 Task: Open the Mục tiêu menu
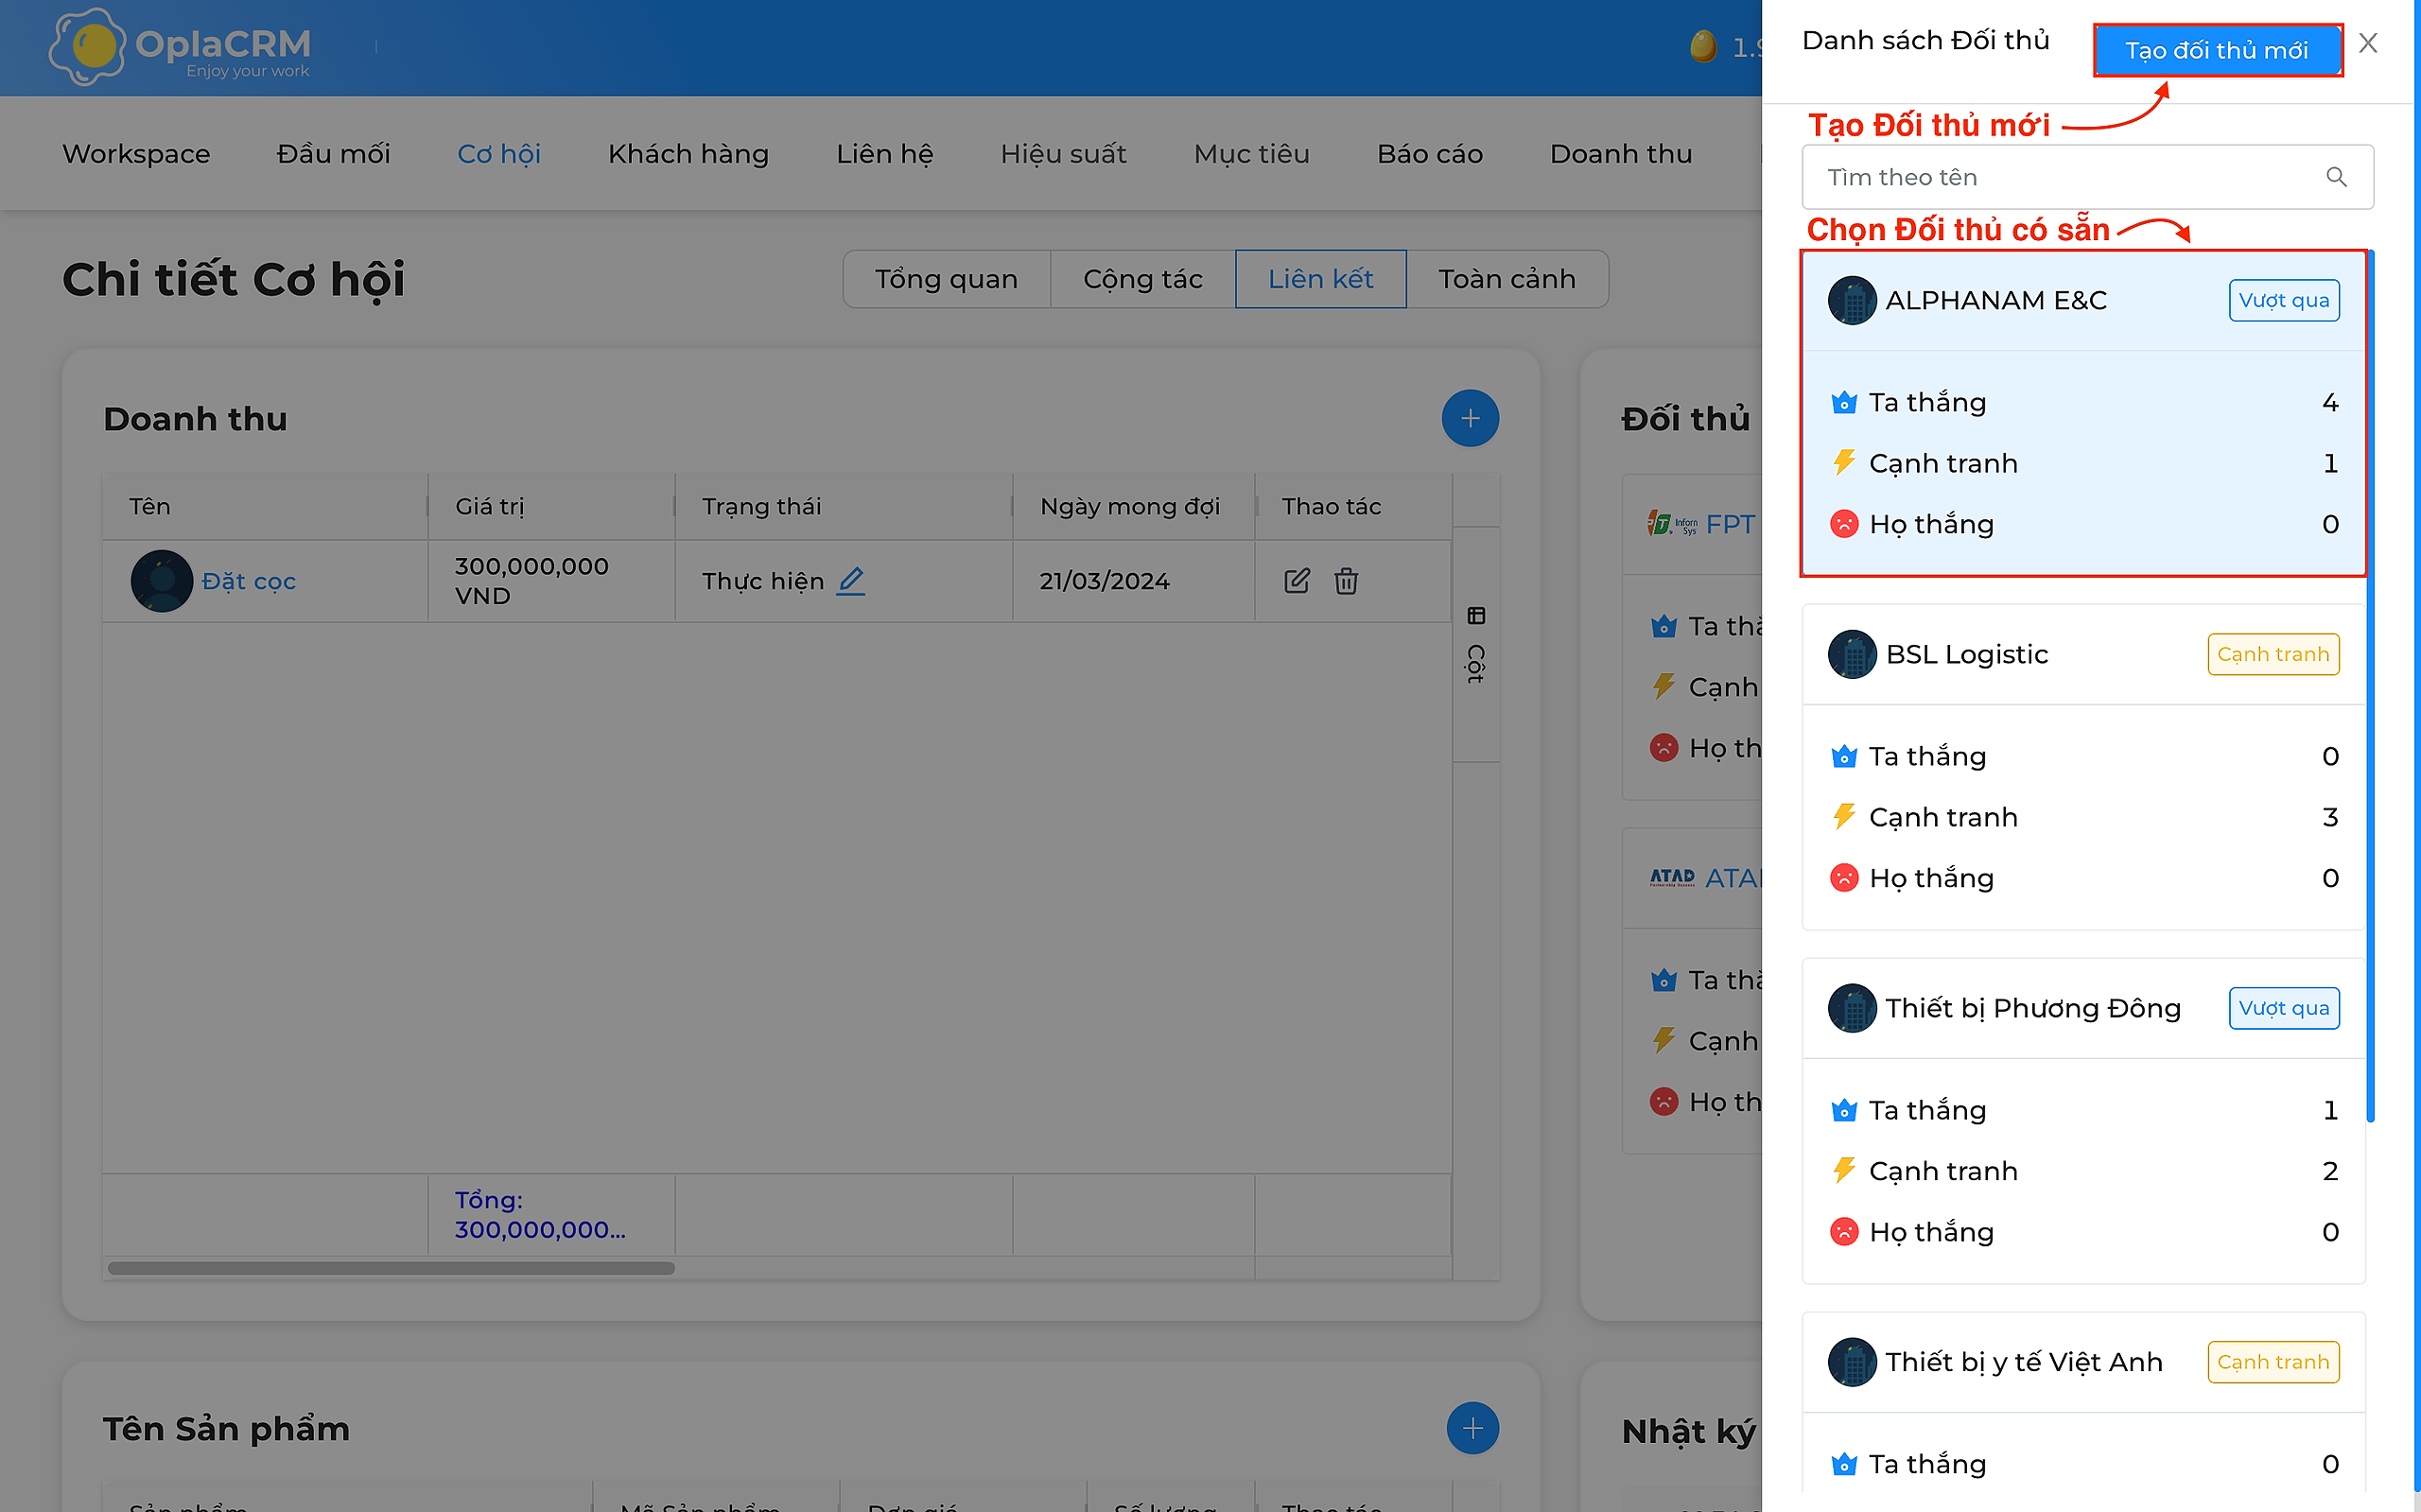(x=1251, y=154)
